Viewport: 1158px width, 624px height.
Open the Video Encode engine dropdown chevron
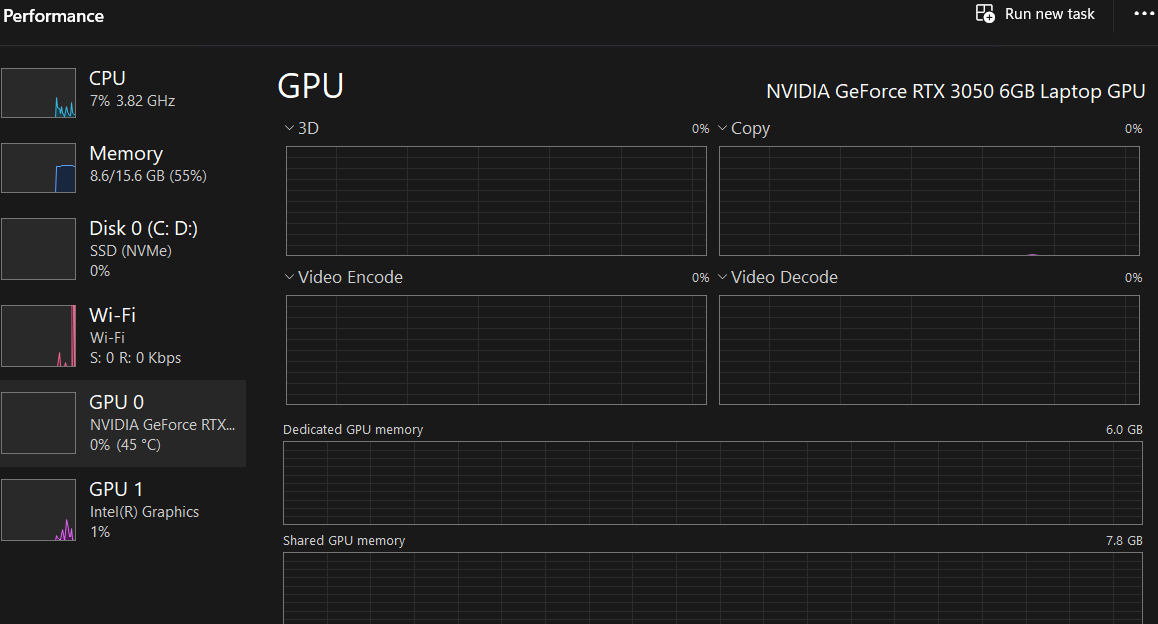pos(290,277)
